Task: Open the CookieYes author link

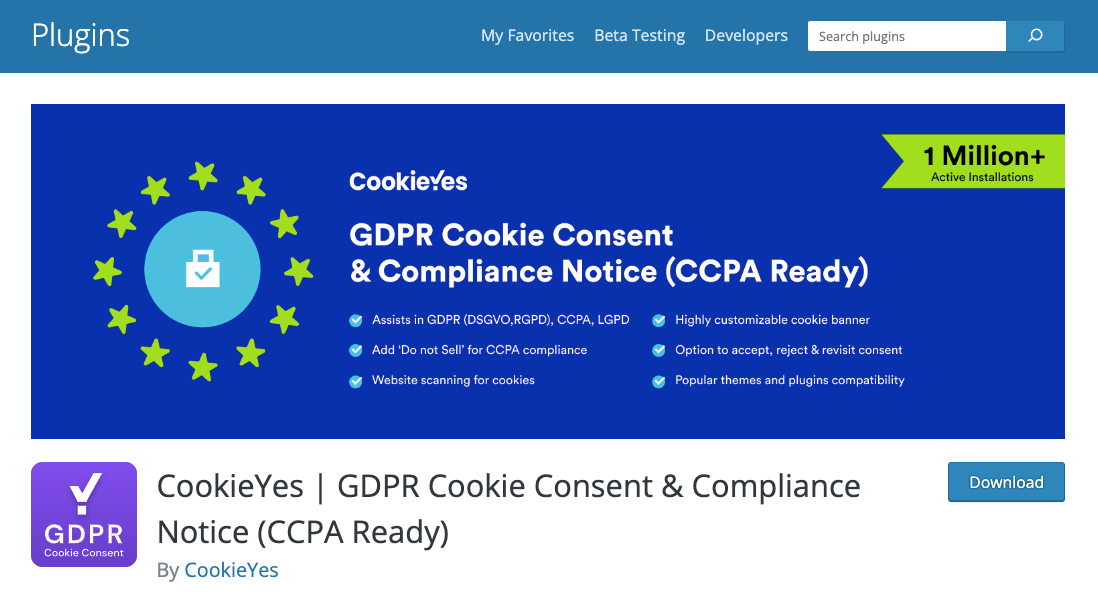Action: click(231, 570)
